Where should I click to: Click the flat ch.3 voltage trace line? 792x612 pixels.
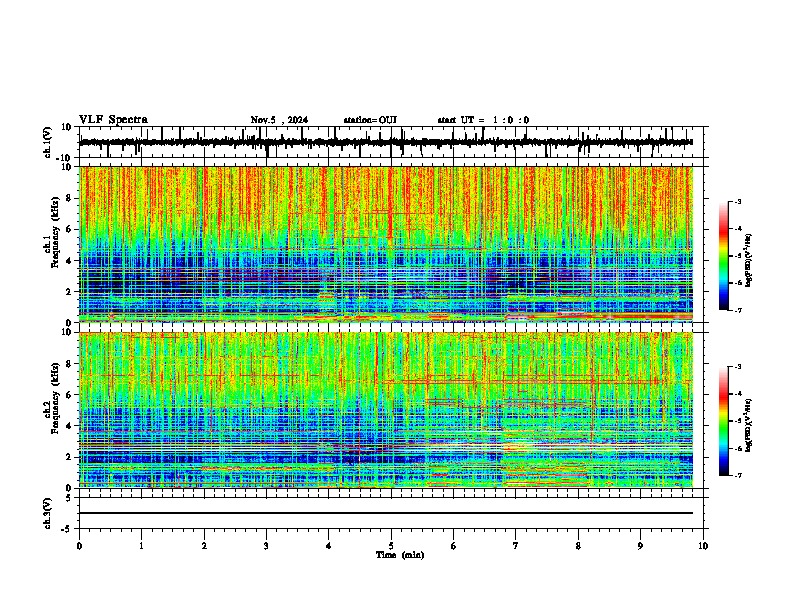pyautogui.click(x=386, y=513)
